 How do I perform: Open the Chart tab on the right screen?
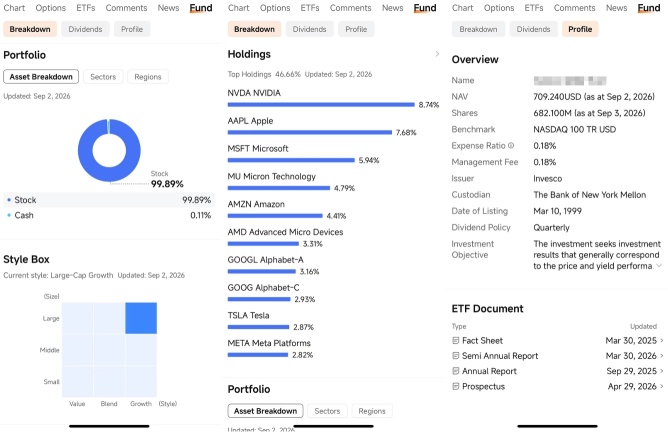pyautogui.click(x=462, y=8)
